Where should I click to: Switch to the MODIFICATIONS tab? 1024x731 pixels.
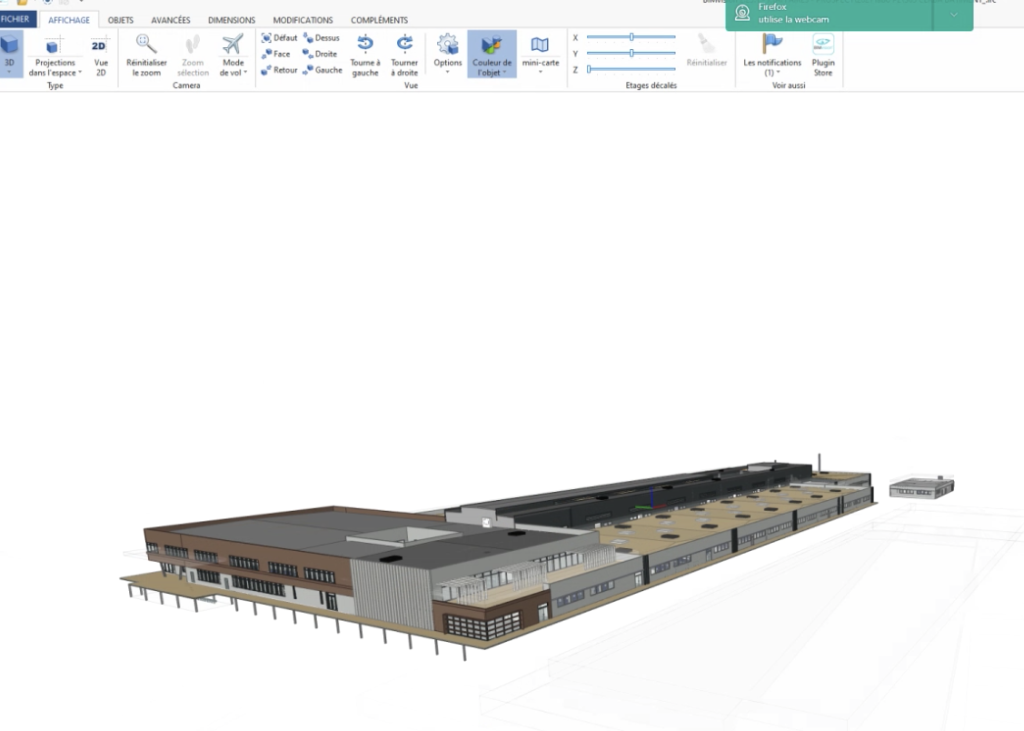click(x=303, y=20)
